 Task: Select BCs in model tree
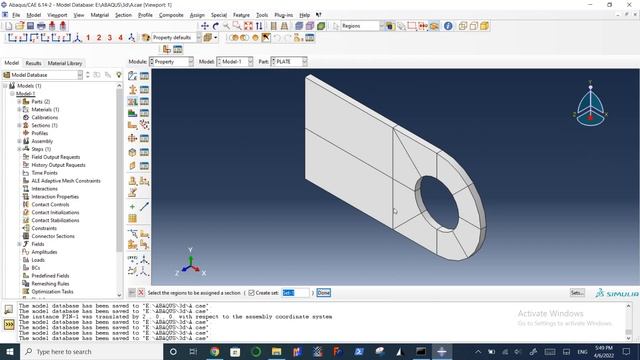coord(36,268)
